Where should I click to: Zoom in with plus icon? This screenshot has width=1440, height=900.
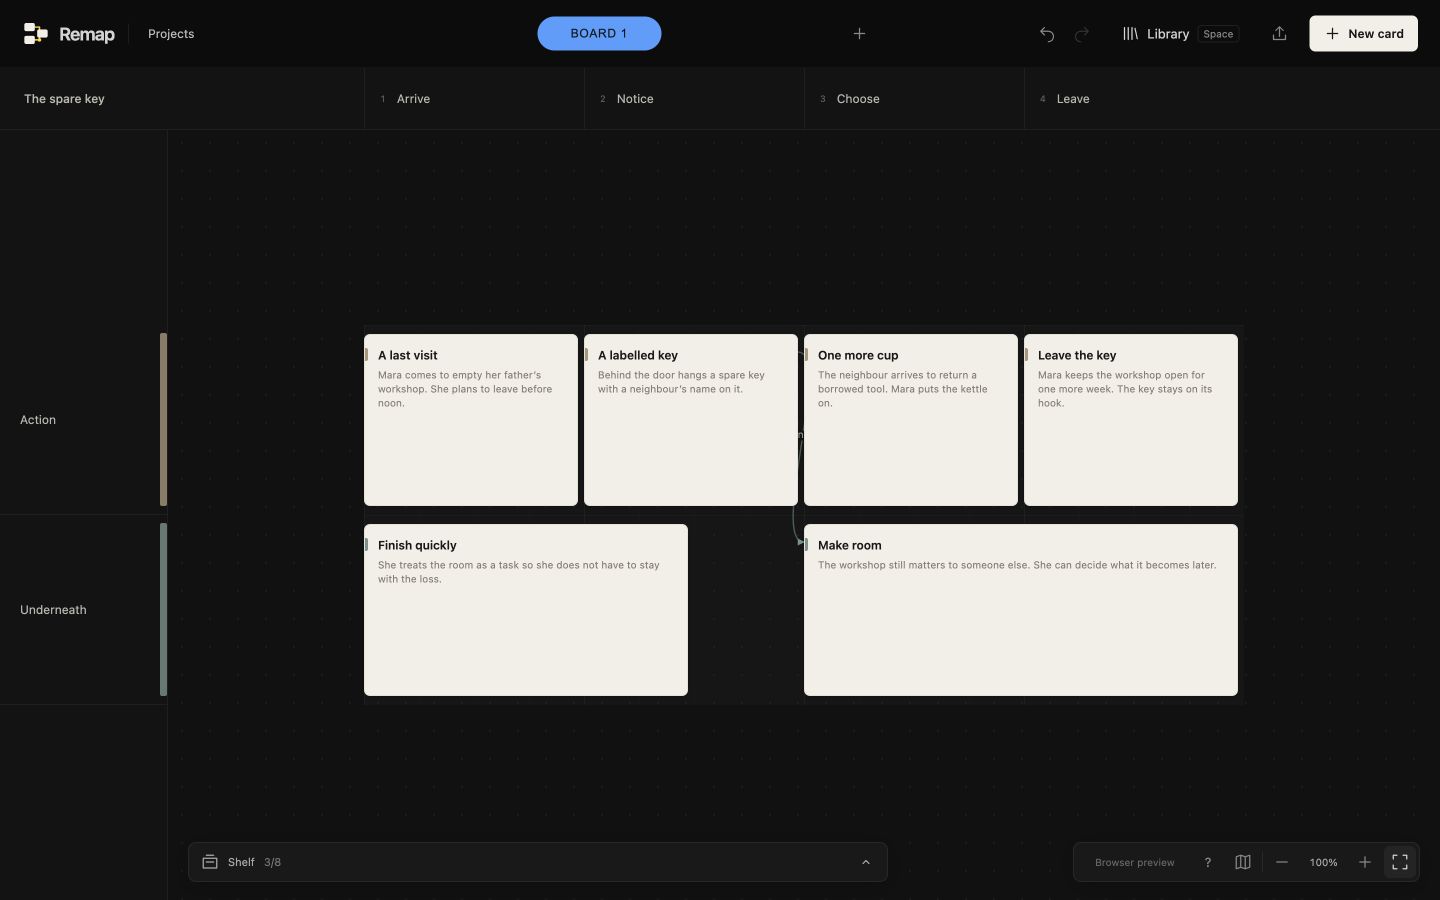(x=1365, y=862)
